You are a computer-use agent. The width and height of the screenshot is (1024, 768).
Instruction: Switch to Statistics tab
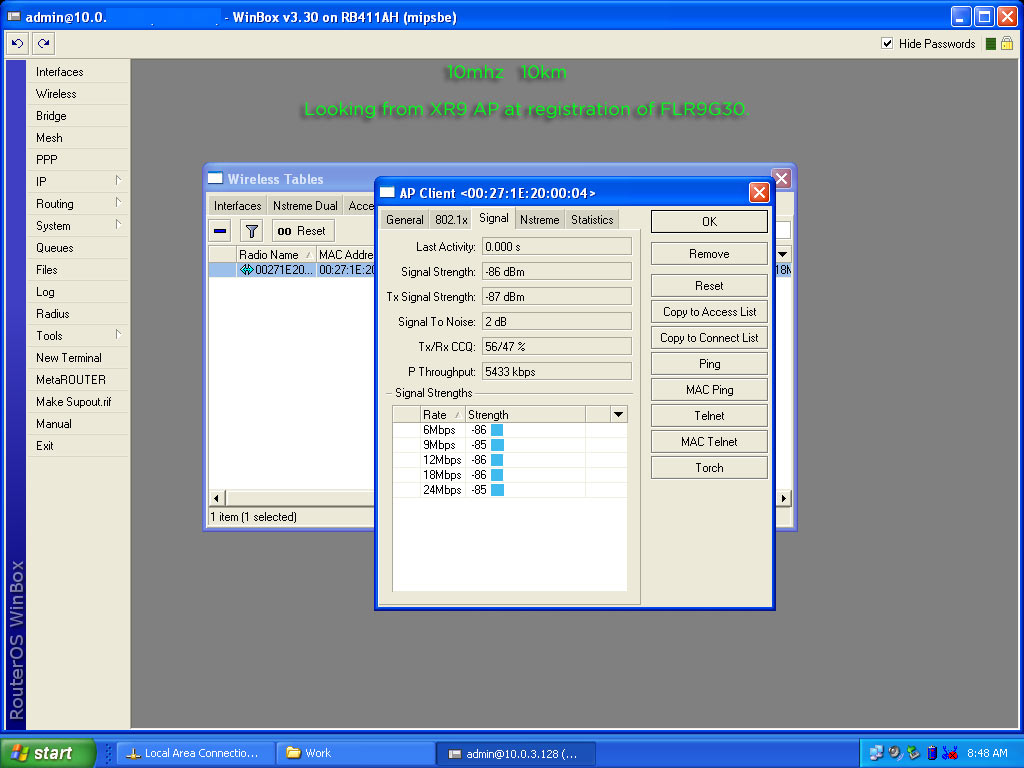click(x=592, y=220)
